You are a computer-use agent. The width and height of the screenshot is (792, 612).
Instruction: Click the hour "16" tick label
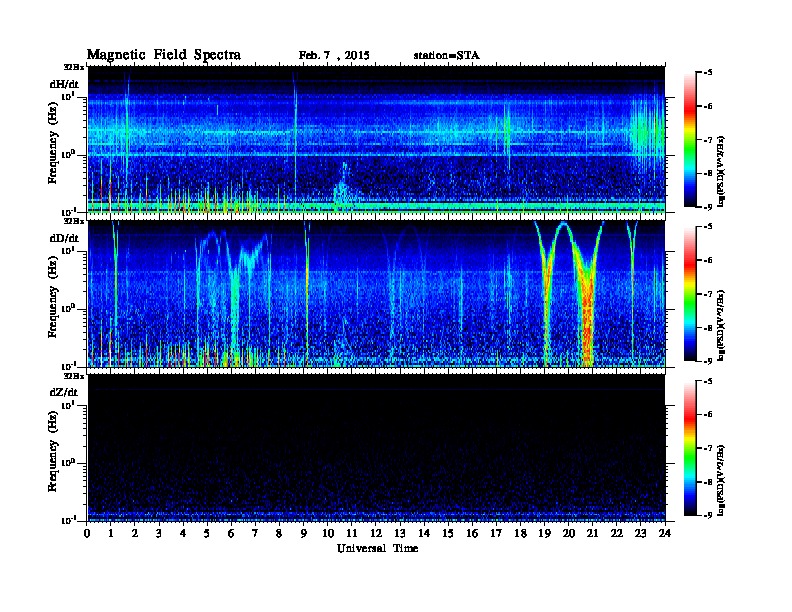472,533
